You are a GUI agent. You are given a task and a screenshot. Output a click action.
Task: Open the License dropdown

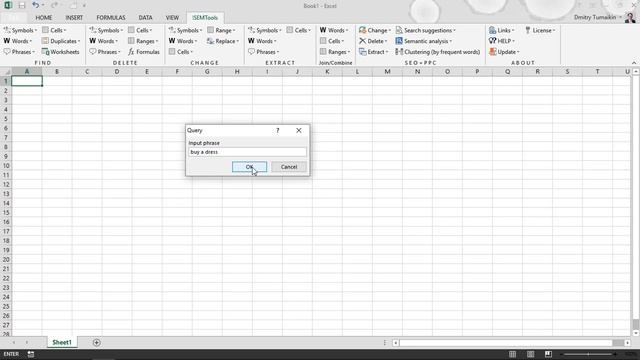[x=540, y=30]
